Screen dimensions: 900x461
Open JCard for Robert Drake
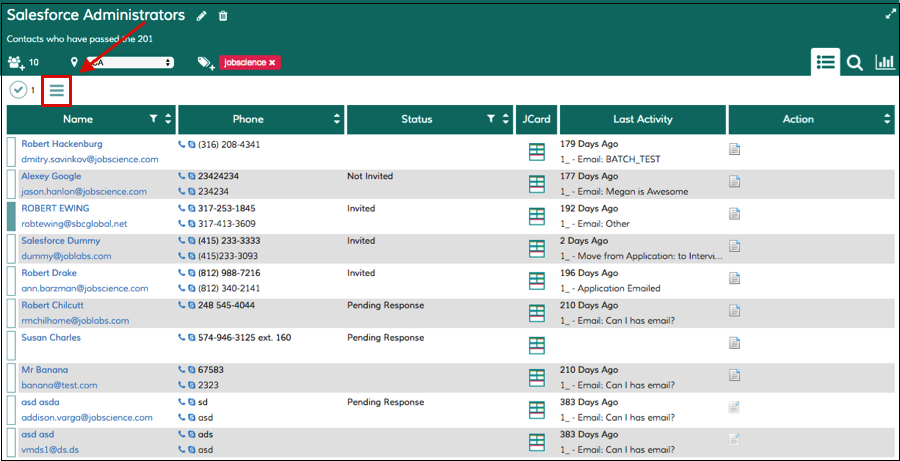(536, 281)
